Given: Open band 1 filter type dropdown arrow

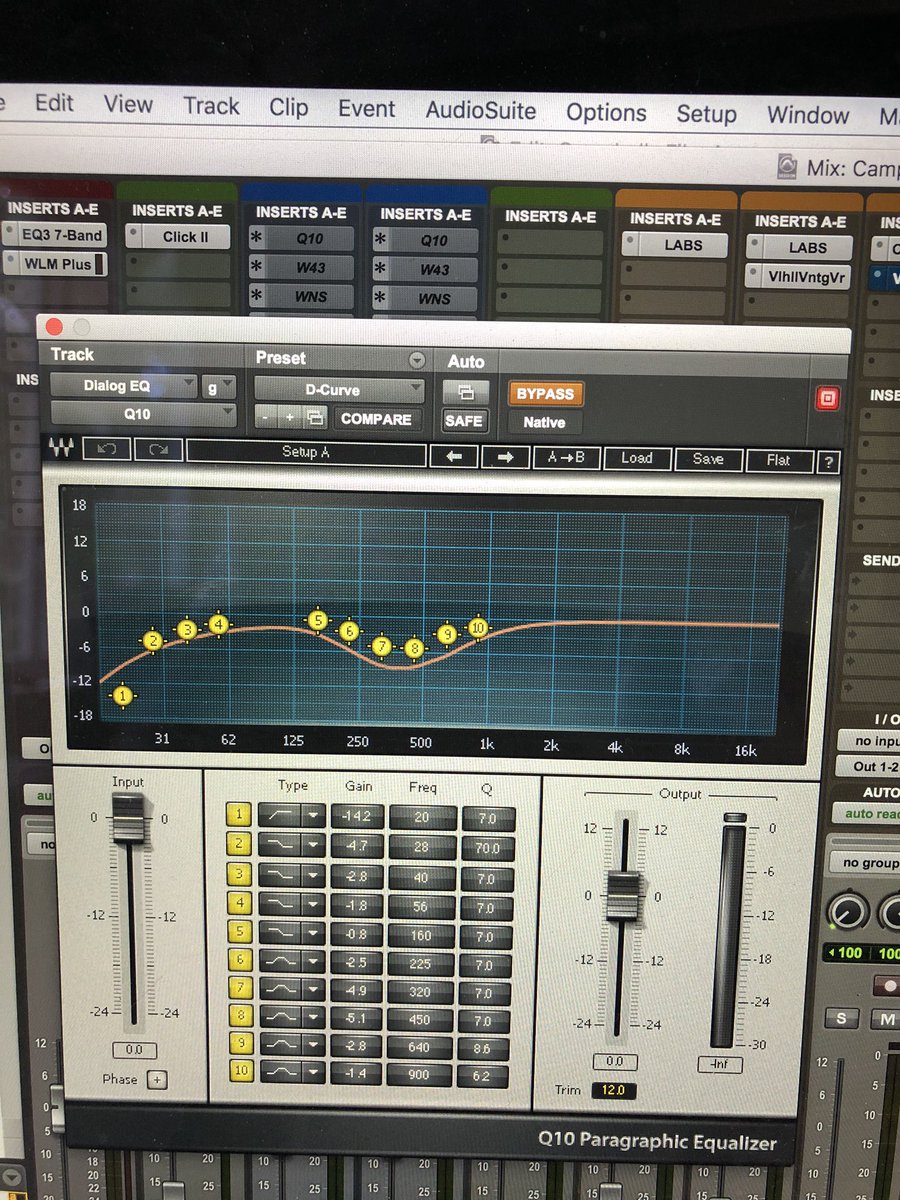Looking at the screenshot, I should click(314, 815).
